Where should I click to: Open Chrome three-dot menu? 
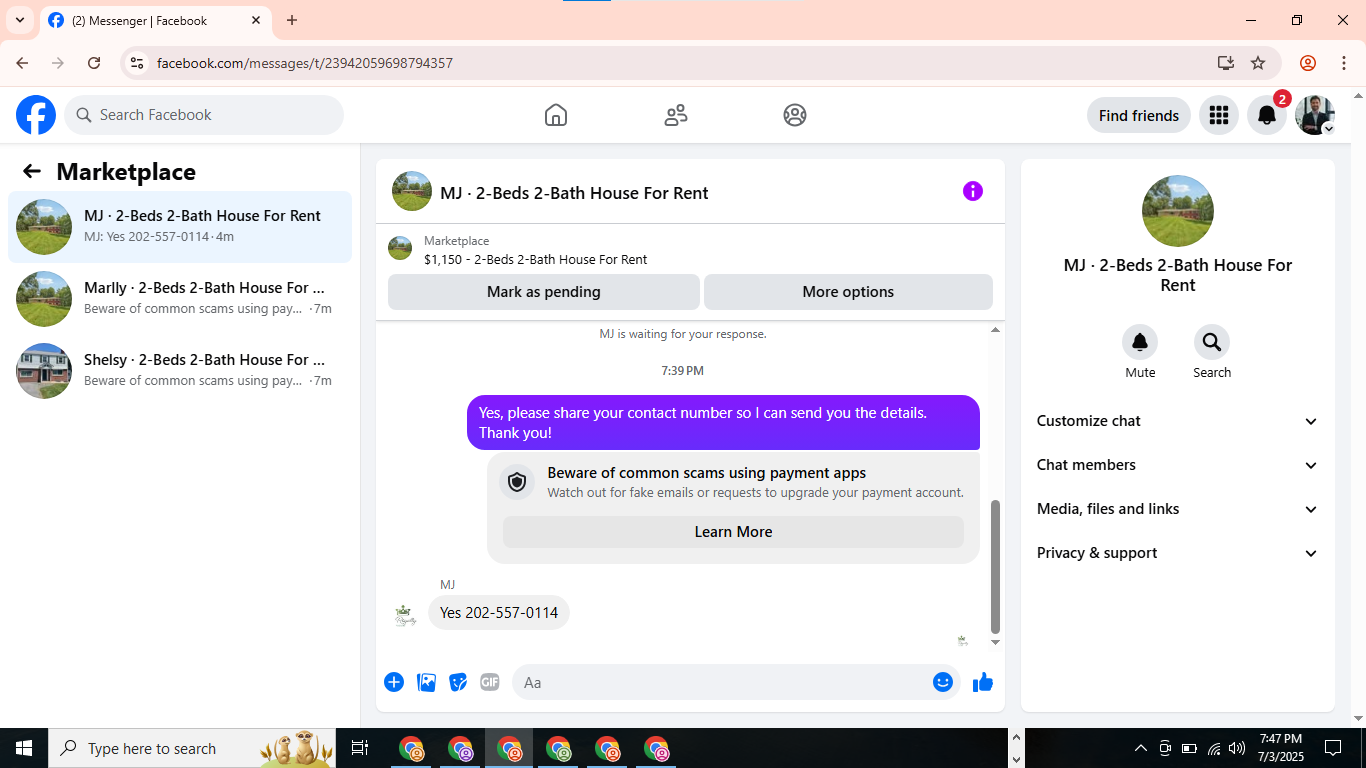(1344, 63)
